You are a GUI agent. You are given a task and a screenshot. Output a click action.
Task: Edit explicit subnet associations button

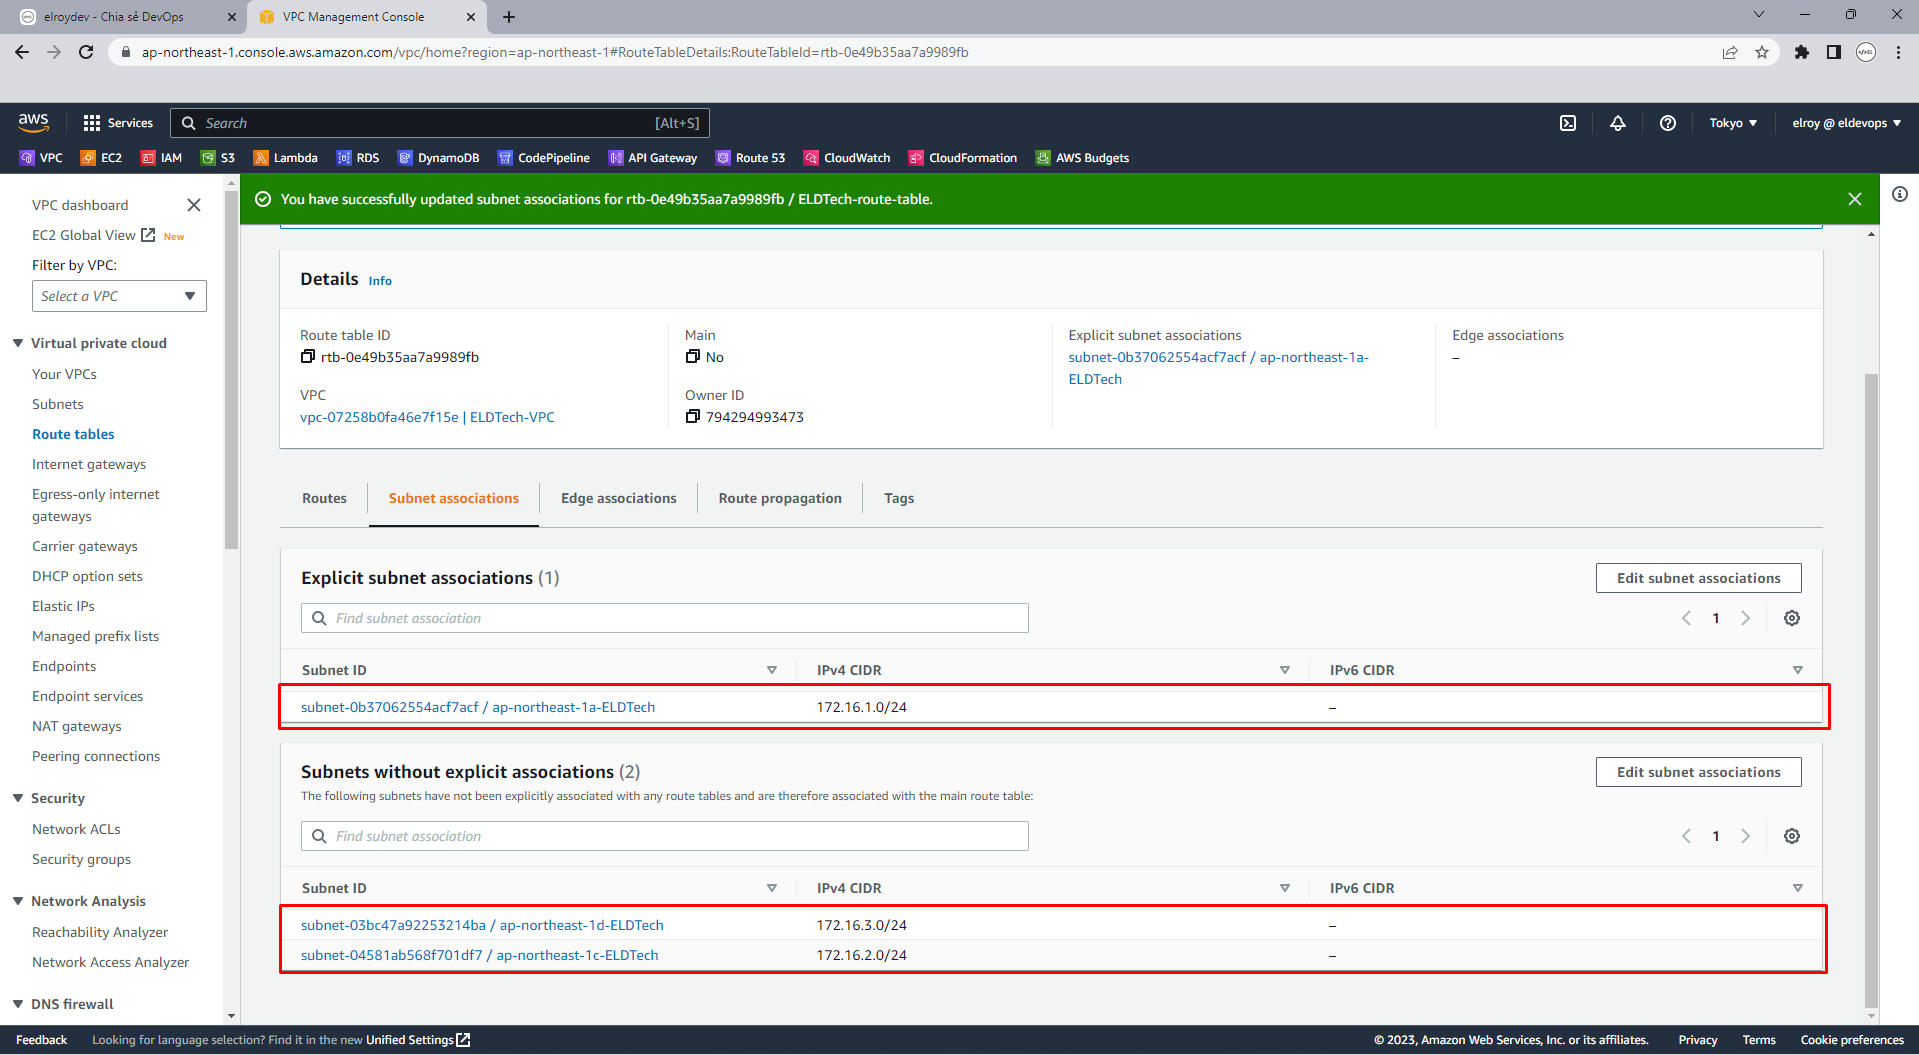point(1698,578)
